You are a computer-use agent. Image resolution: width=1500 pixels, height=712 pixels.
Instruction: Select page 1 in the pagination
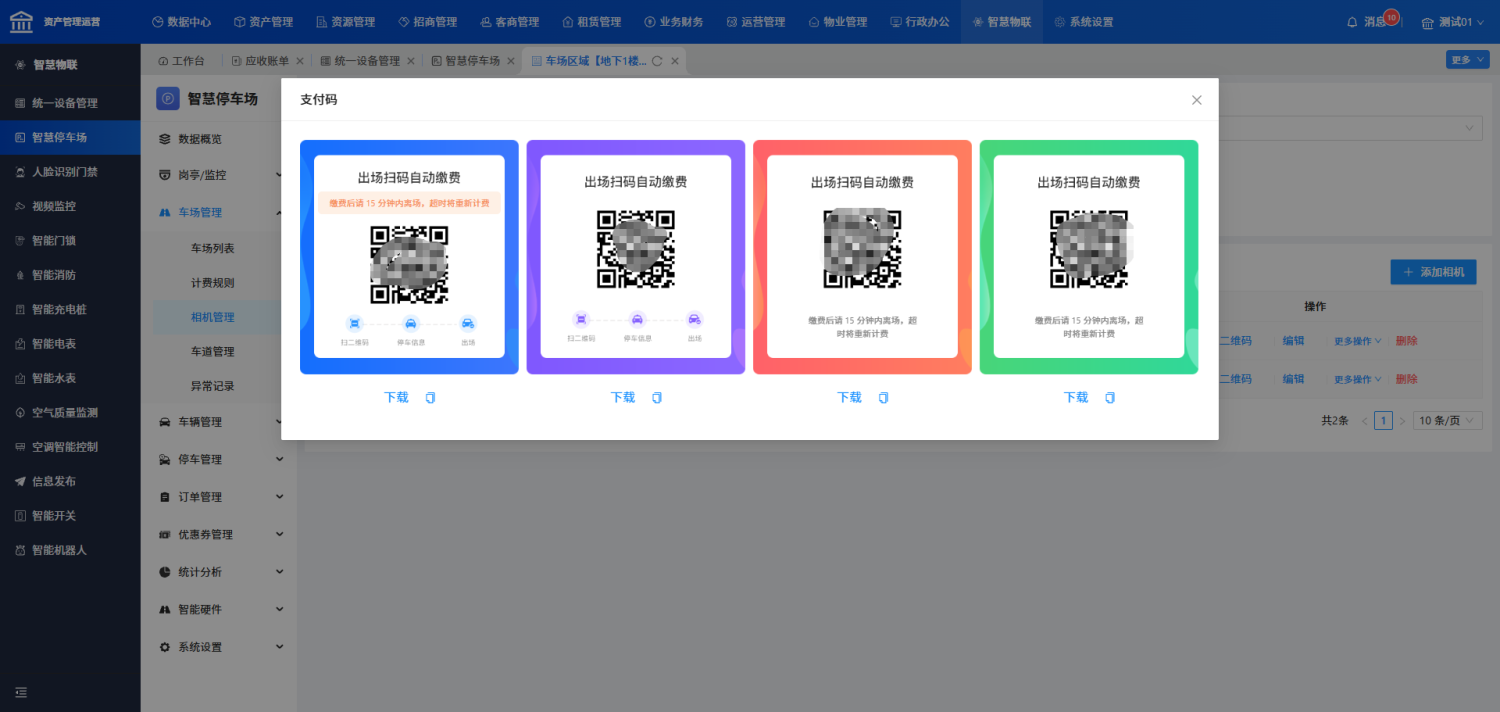tap(1383, 421)
